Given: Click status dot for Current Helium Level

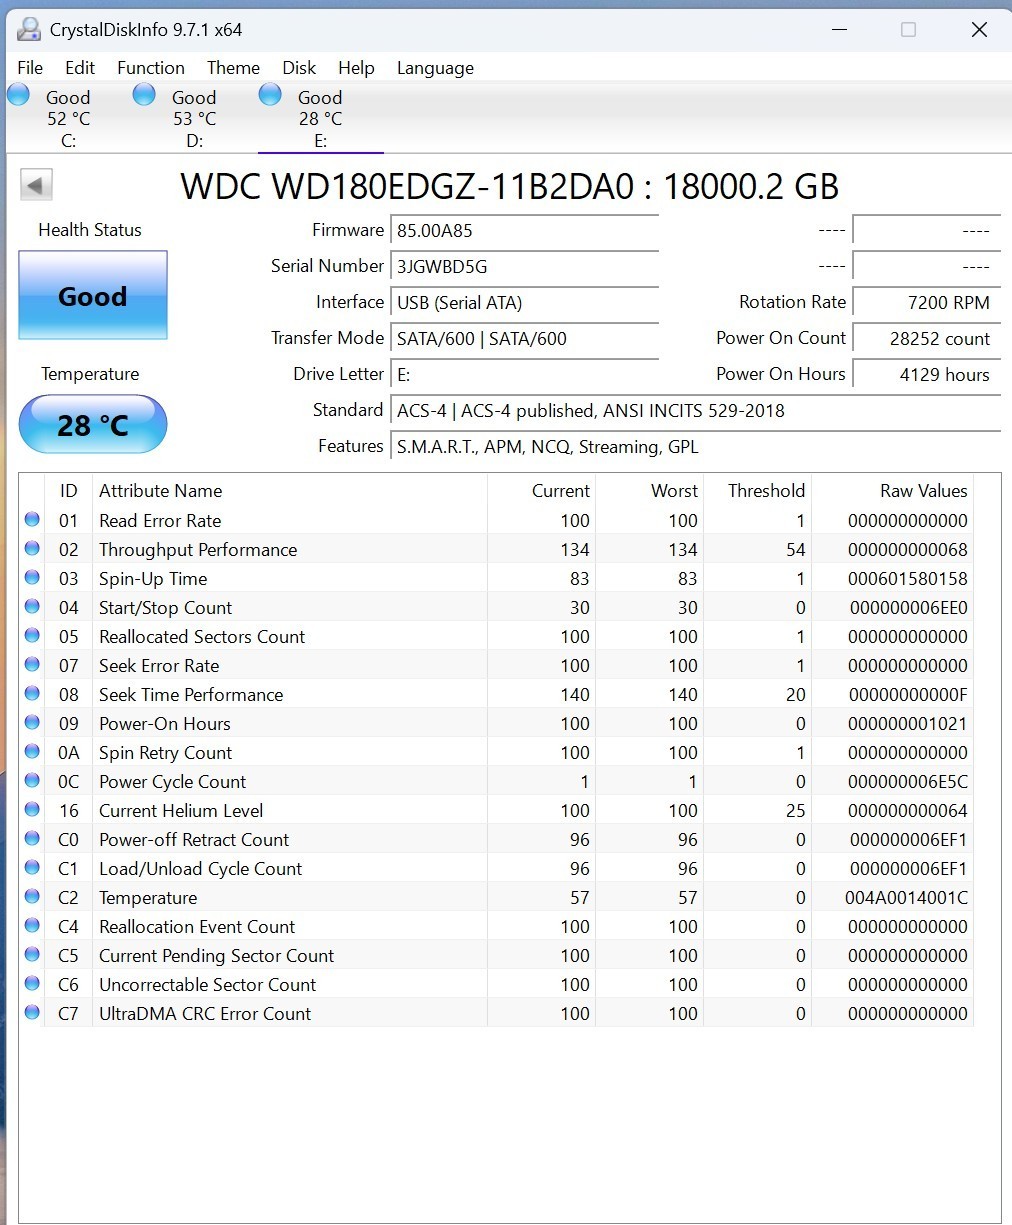Looking at the screenshot, I should click(x=32, y=810).
